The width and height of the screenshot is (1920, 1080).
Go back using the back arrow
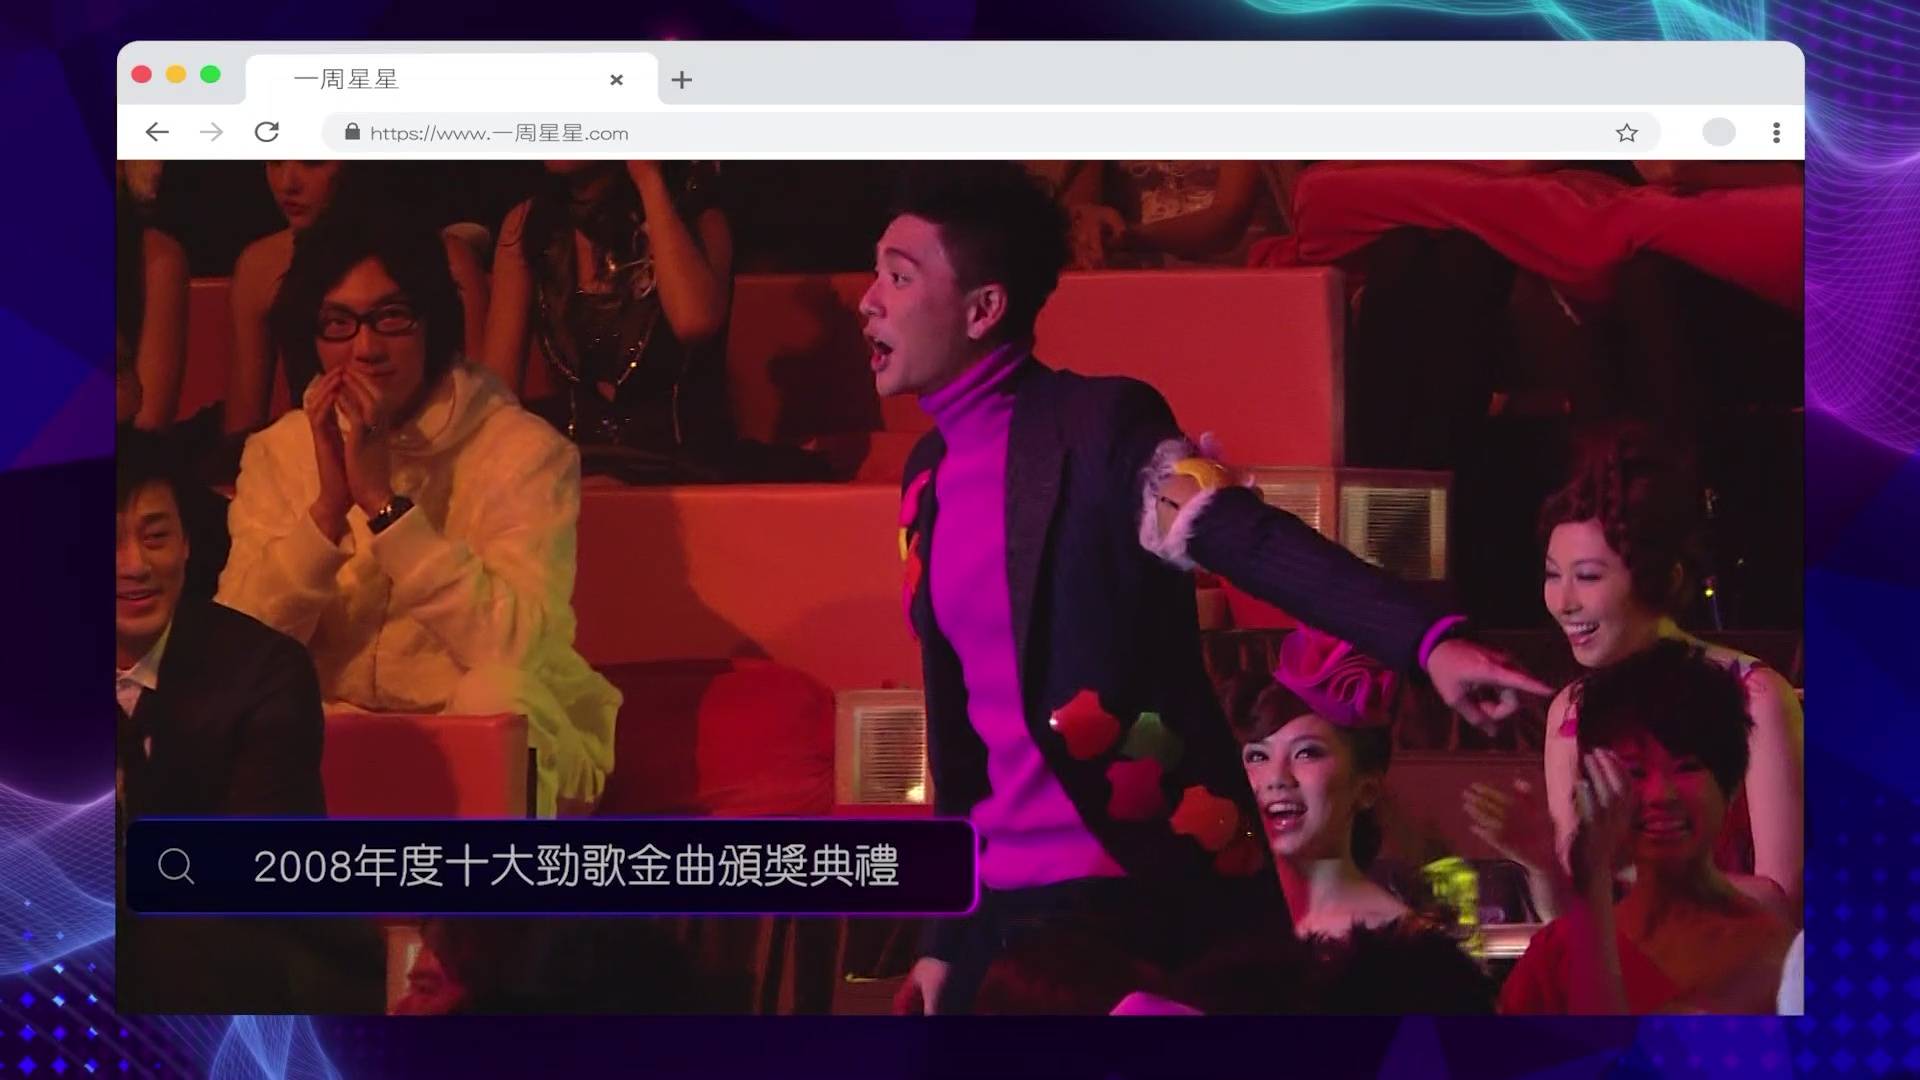157,132
